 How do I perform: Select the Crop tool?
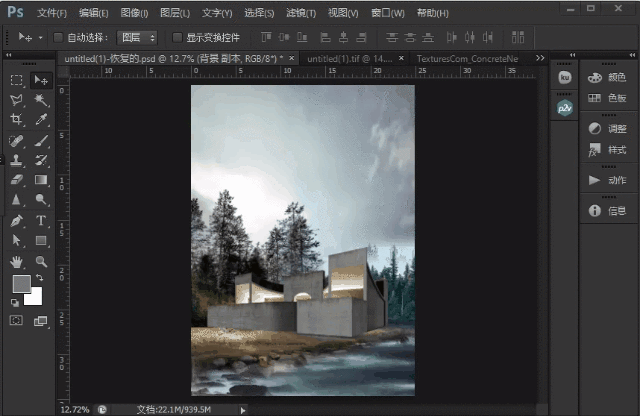pyautogui.click(x=17, y=119)
